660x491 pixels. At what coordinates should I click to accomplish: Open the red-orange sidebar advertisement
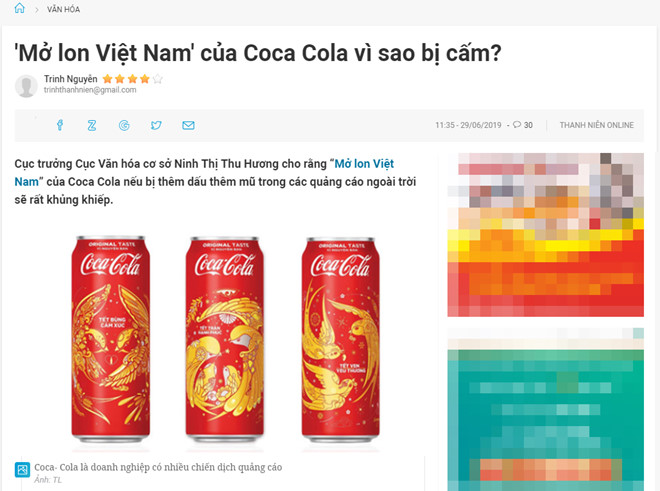pos(546,235)
